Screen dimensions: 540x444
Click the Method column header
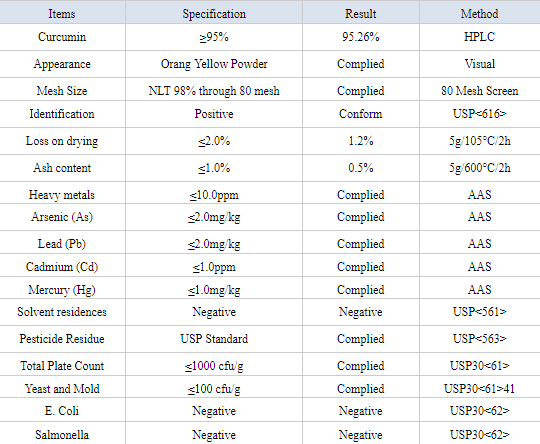(x=479, y=14)
